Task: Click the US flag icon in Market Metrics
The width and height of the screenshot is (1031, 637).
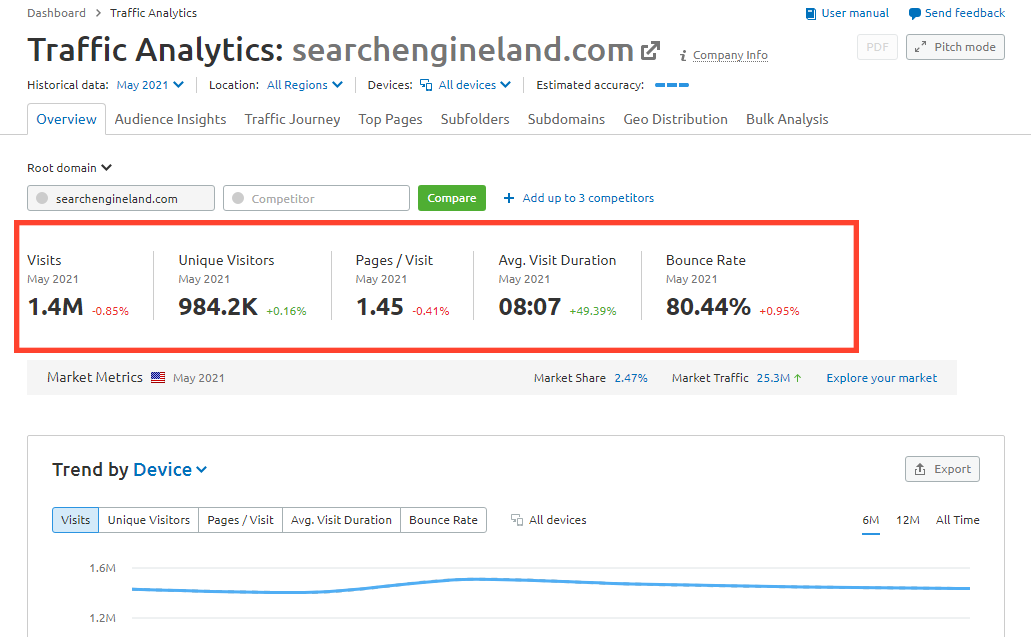Action: coord(158,377)
